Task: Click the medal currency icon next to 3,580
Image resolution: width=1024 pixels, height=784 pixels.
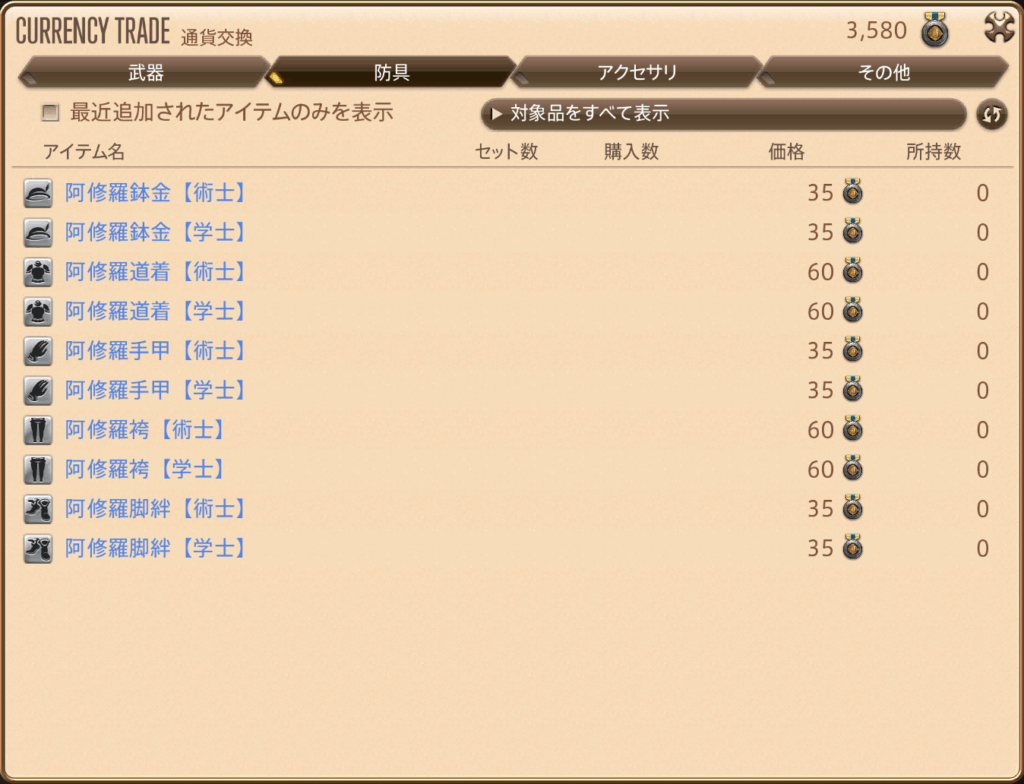Action: [935, 31]
